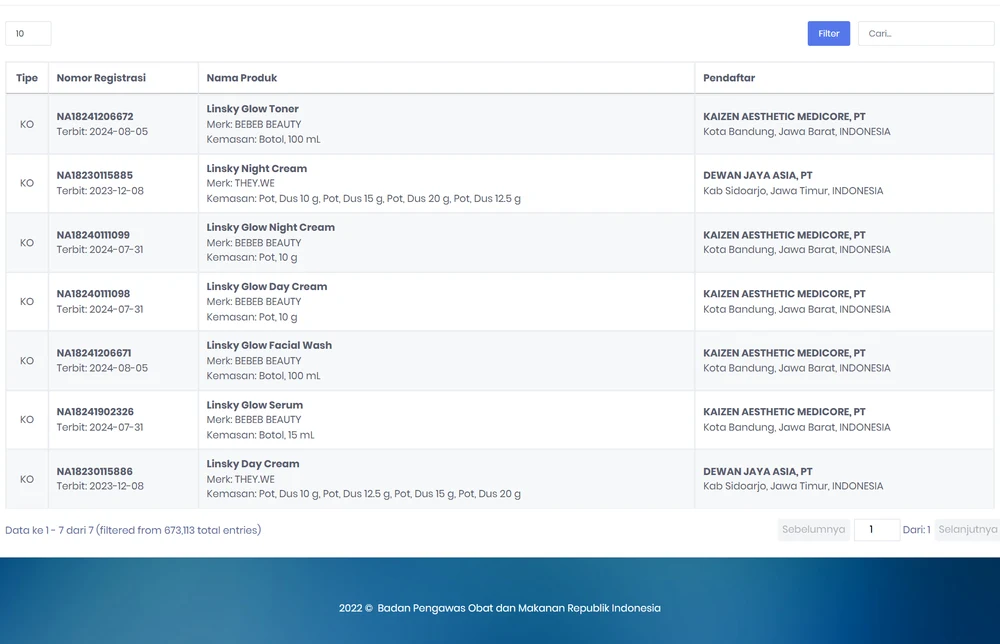Select registration number NA18241206672

click(x=95, y=117)
